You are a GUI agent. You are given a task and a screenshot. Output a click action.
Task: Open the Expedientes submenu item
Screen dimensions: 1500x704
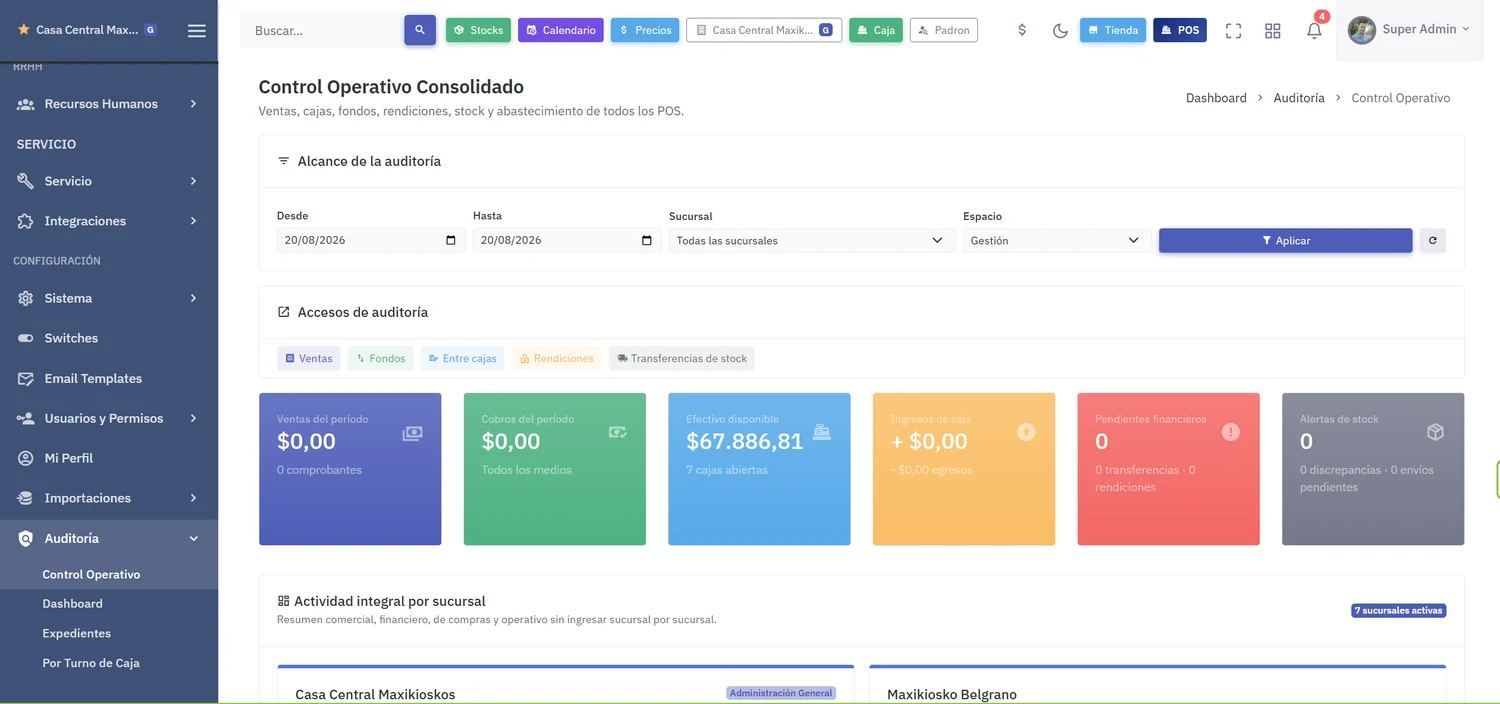click(76, 633)
